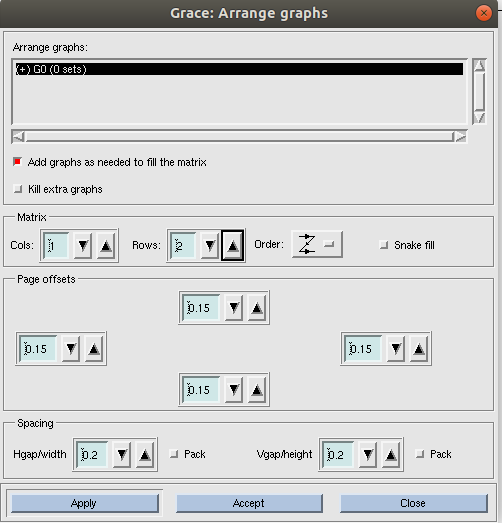Increase the Cols value with up arrow
This screenshot has height=523, width=502.
click(106, 246)
